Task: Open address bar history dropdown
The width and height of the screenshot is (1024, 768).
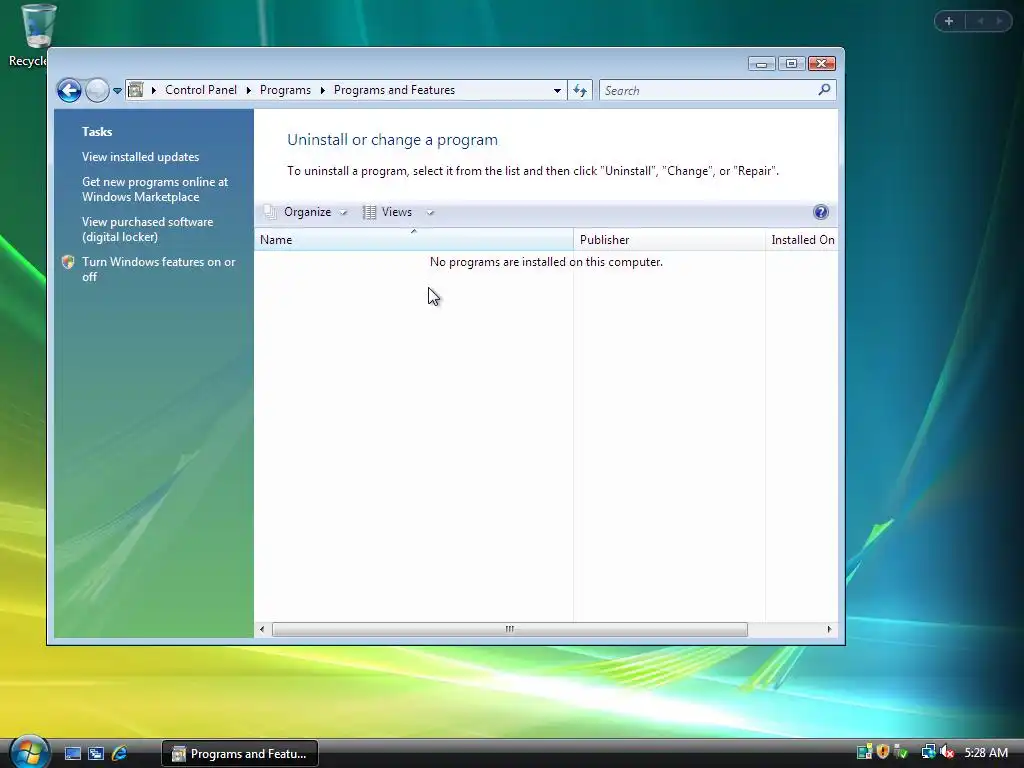Action: click(557, 90)
